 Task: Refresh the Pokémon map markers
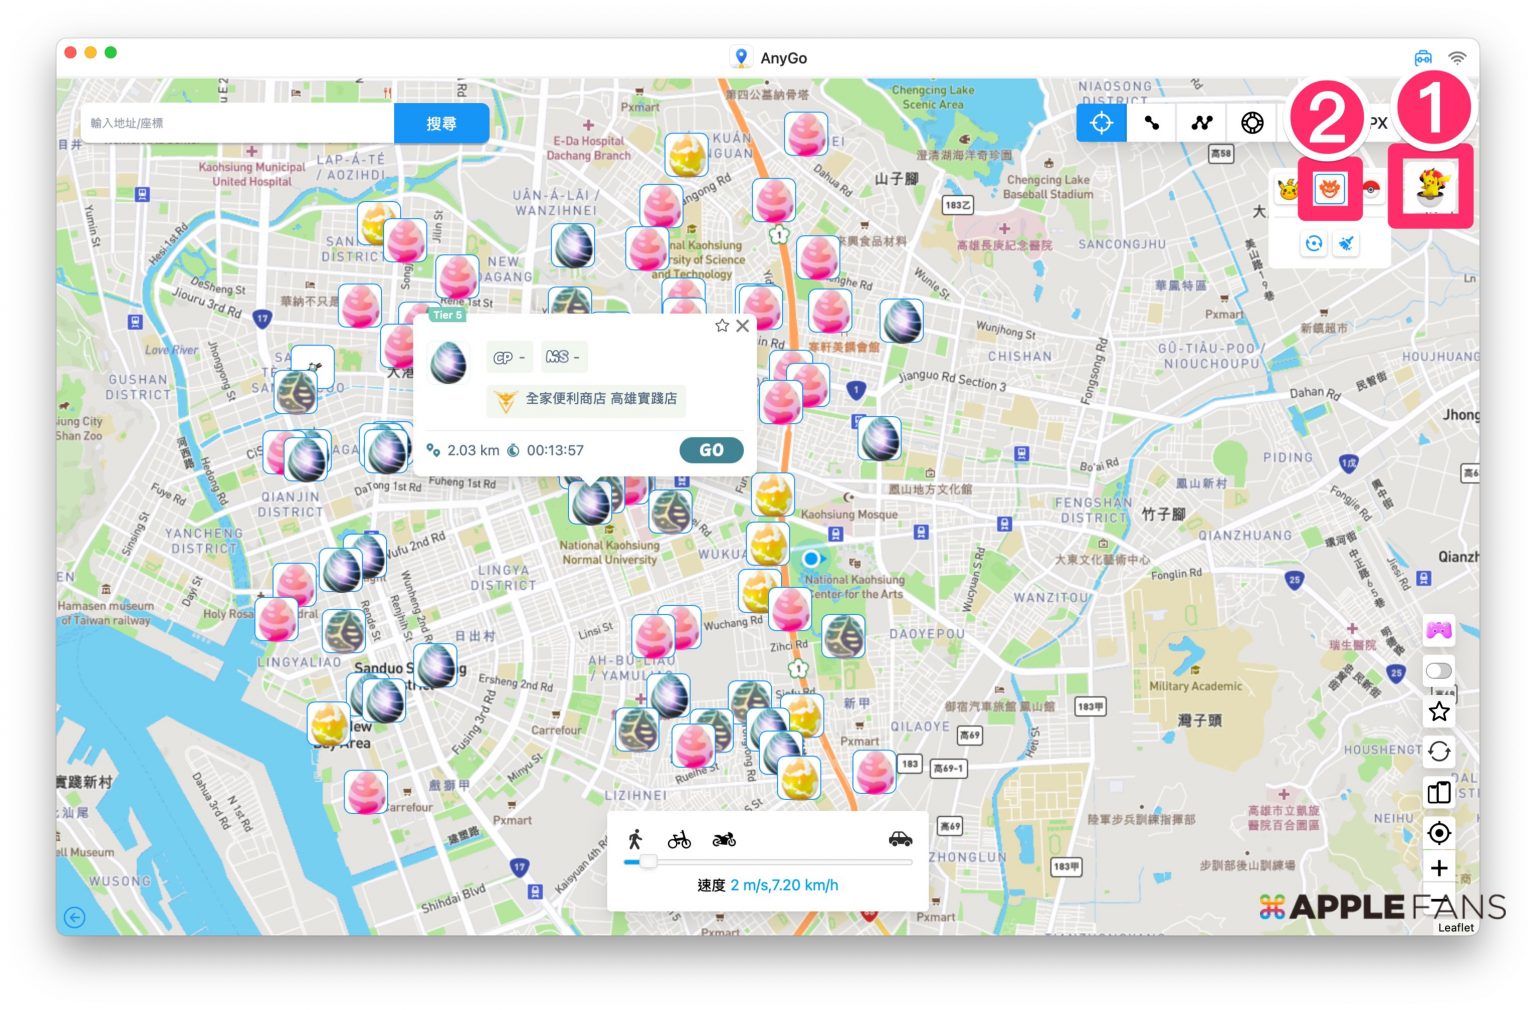[1314, 243]
